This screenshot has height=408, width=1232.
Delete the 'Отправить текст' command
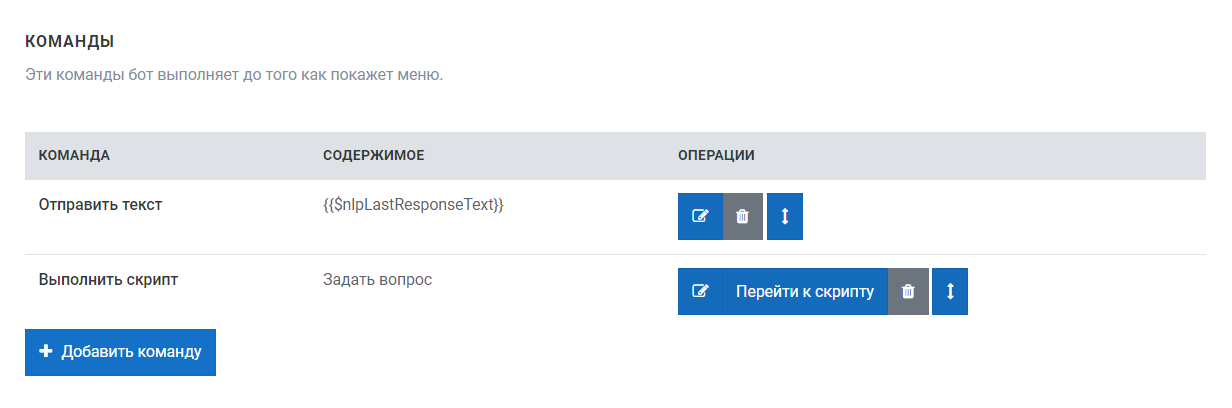[x=742, y=217]
